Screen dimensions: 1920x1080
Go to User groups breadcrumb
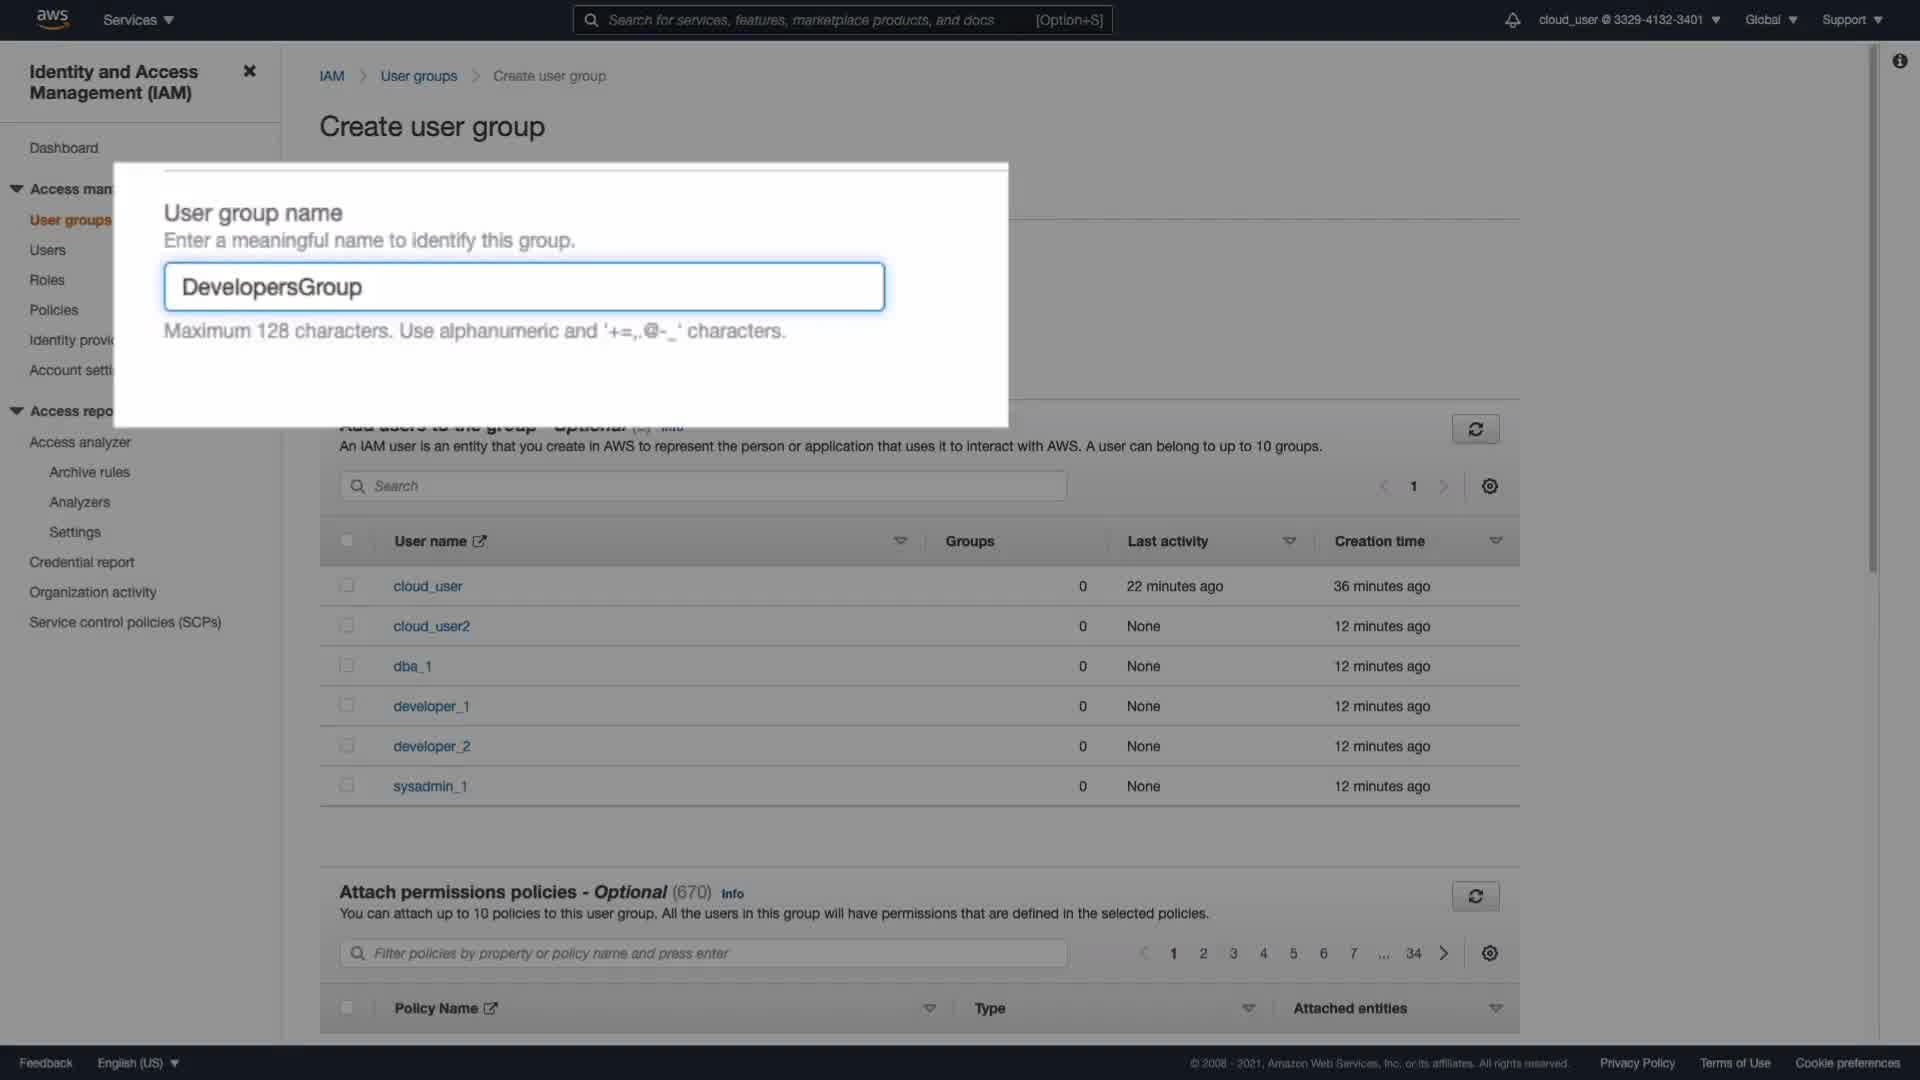(418, 76)
